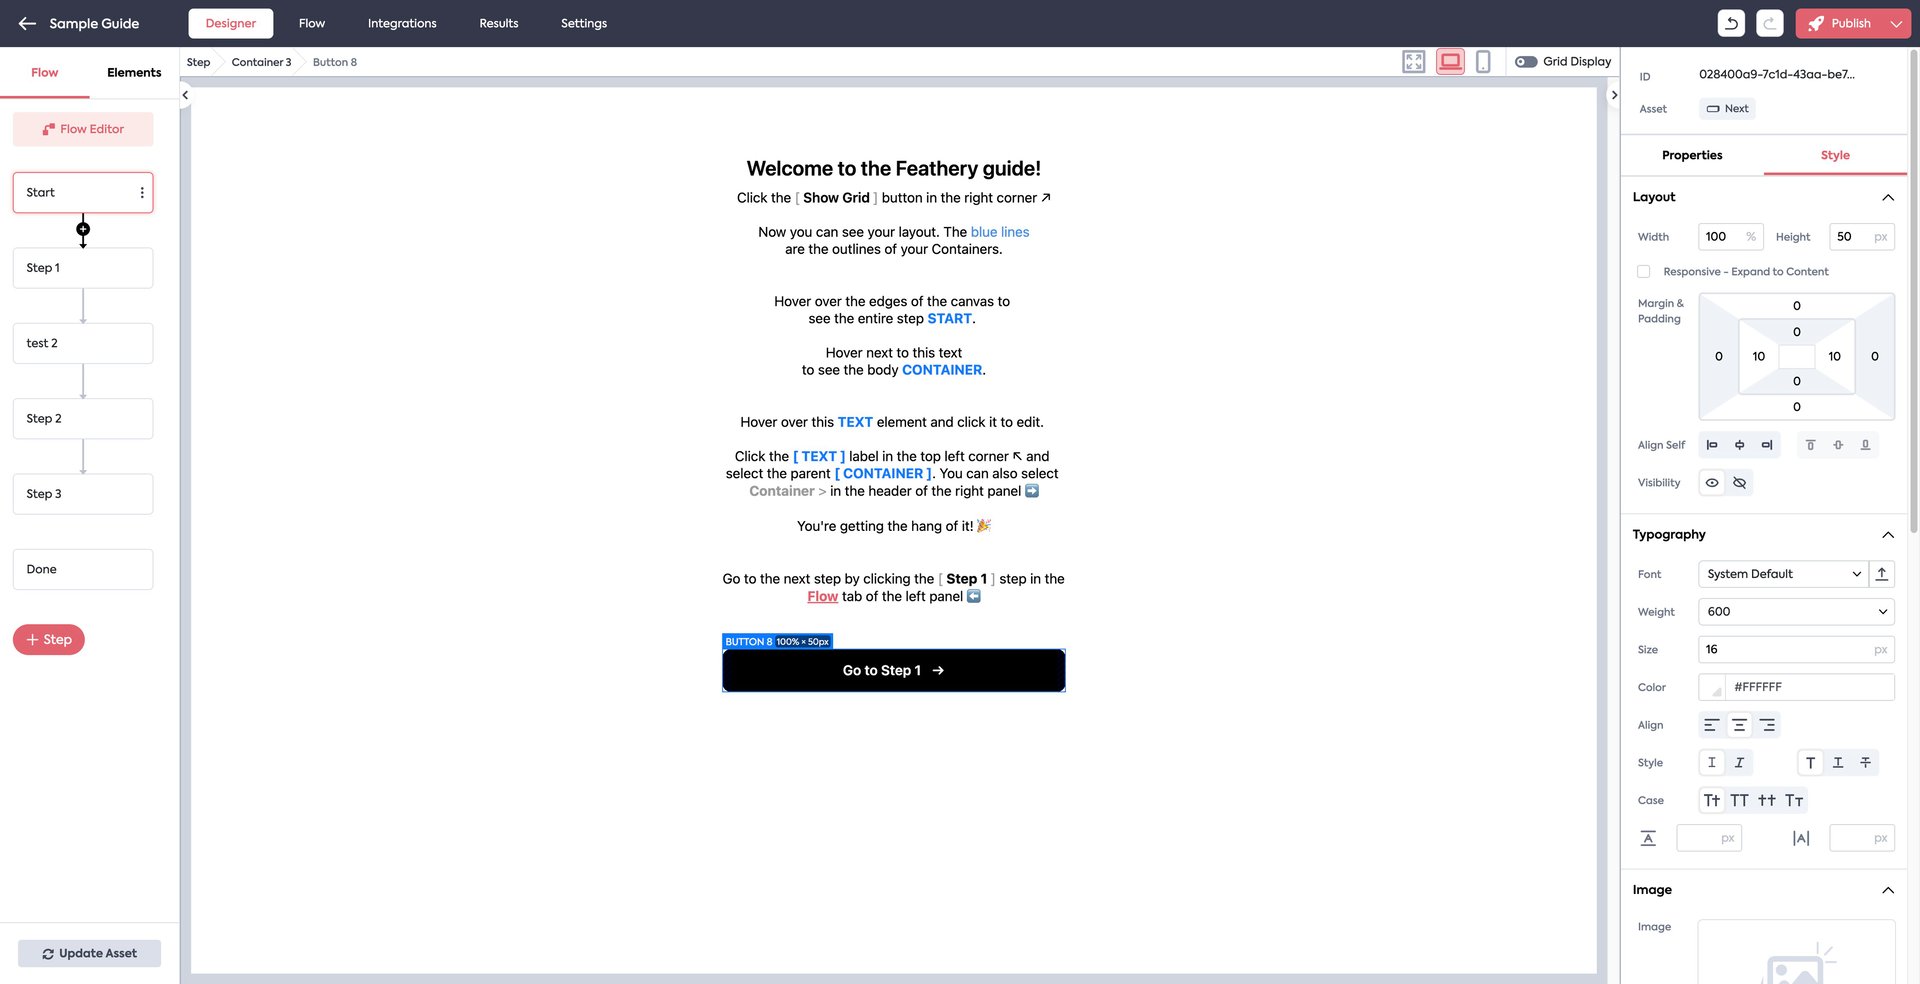Screen dimensions: 1920x984
Task: Align self to the left
Action: click(x=1712, y=445)
